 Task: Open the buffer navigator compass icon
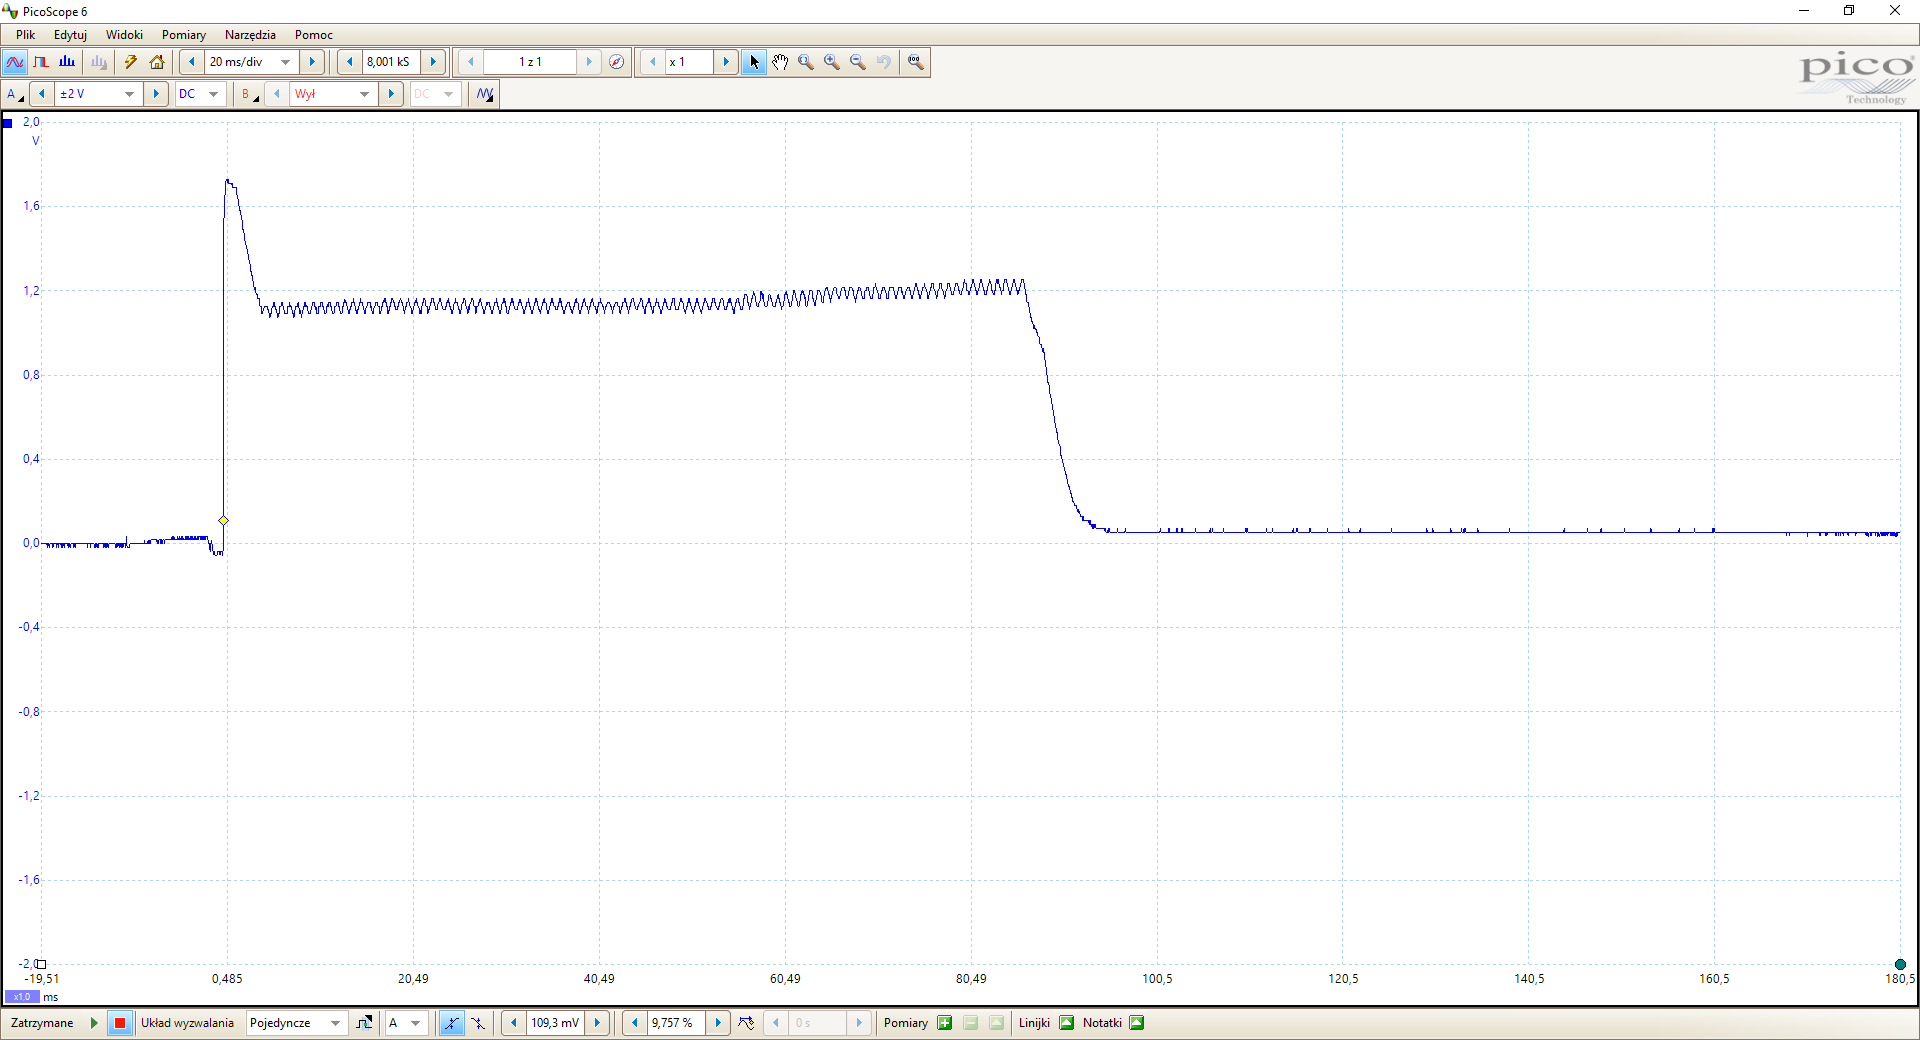(617, 62)
